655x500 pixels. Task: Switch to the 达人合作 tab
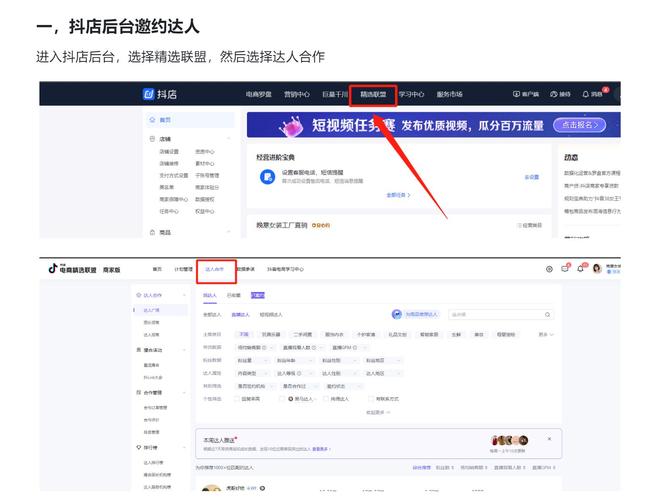click(215, 269)
